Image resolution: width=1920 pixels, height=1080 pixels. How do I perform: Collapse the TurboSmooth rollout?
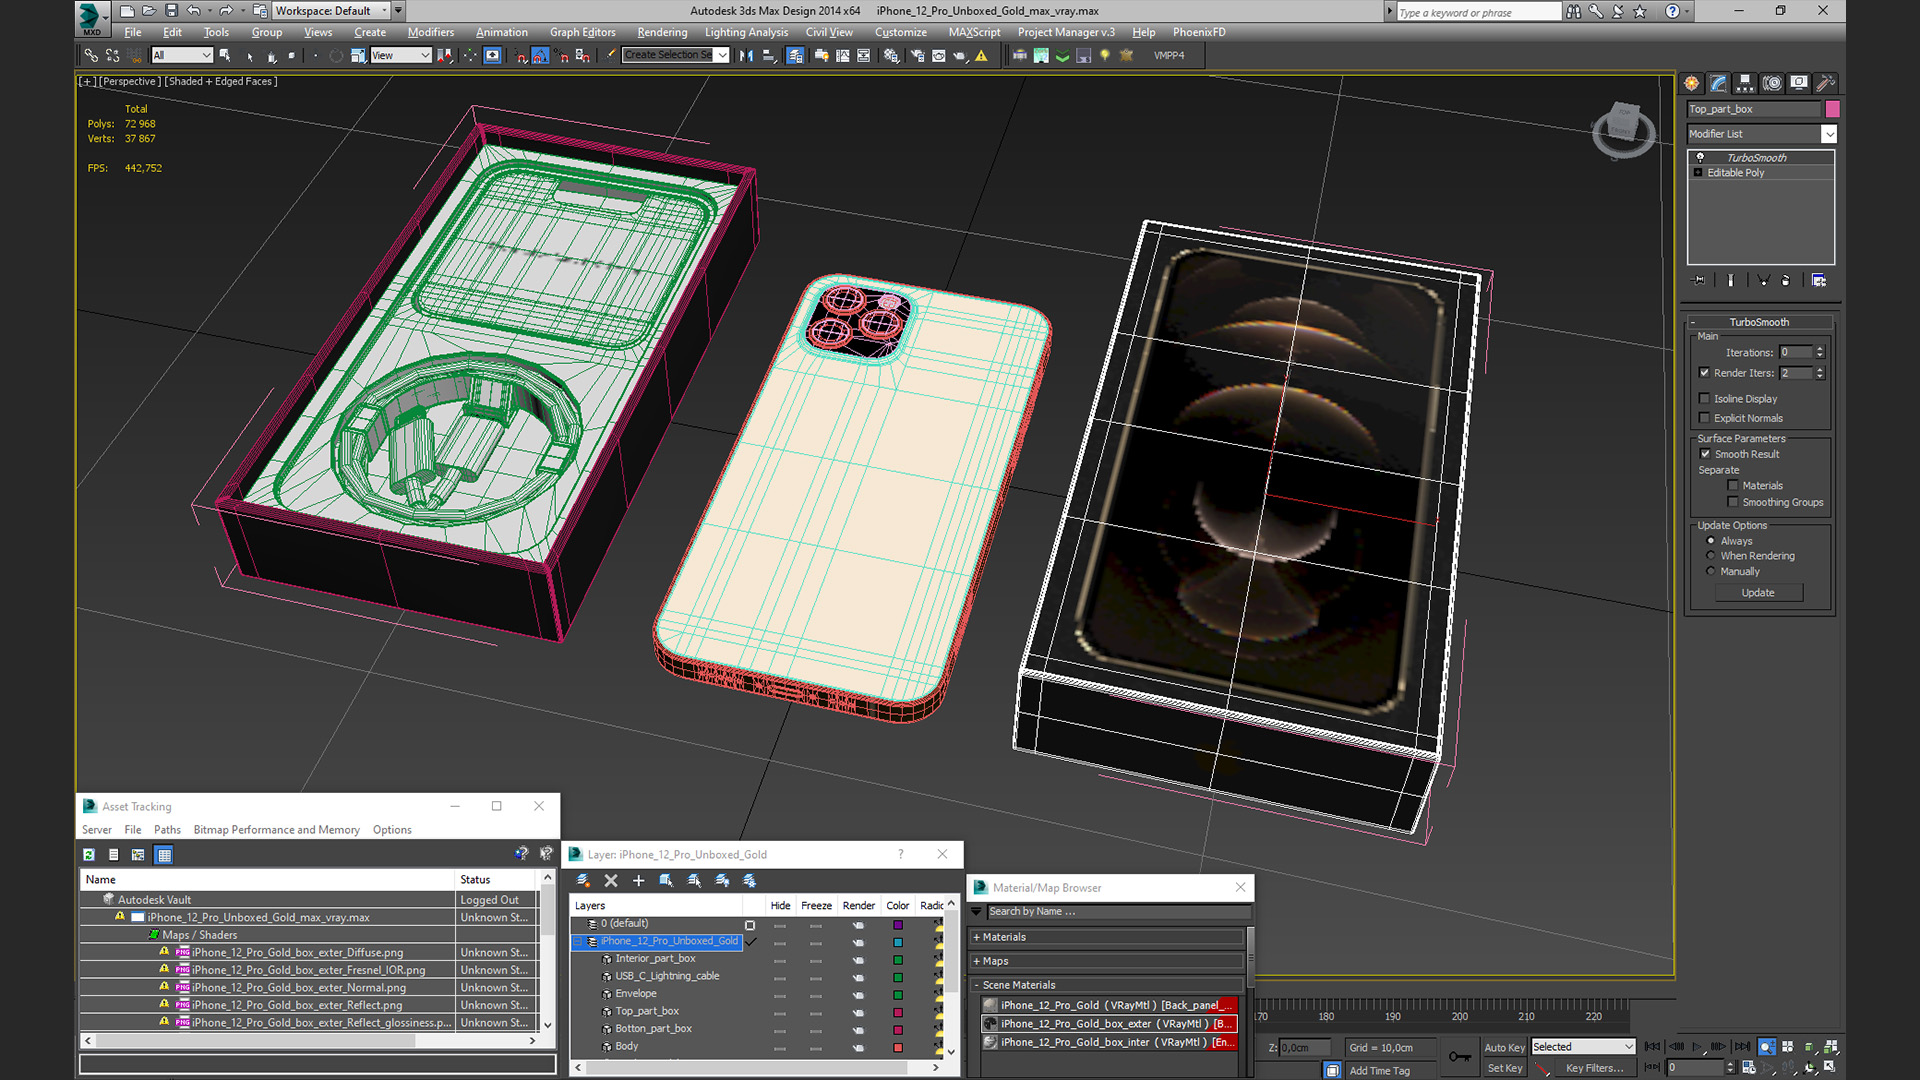pyautogui.click(x=1693, y=322)
